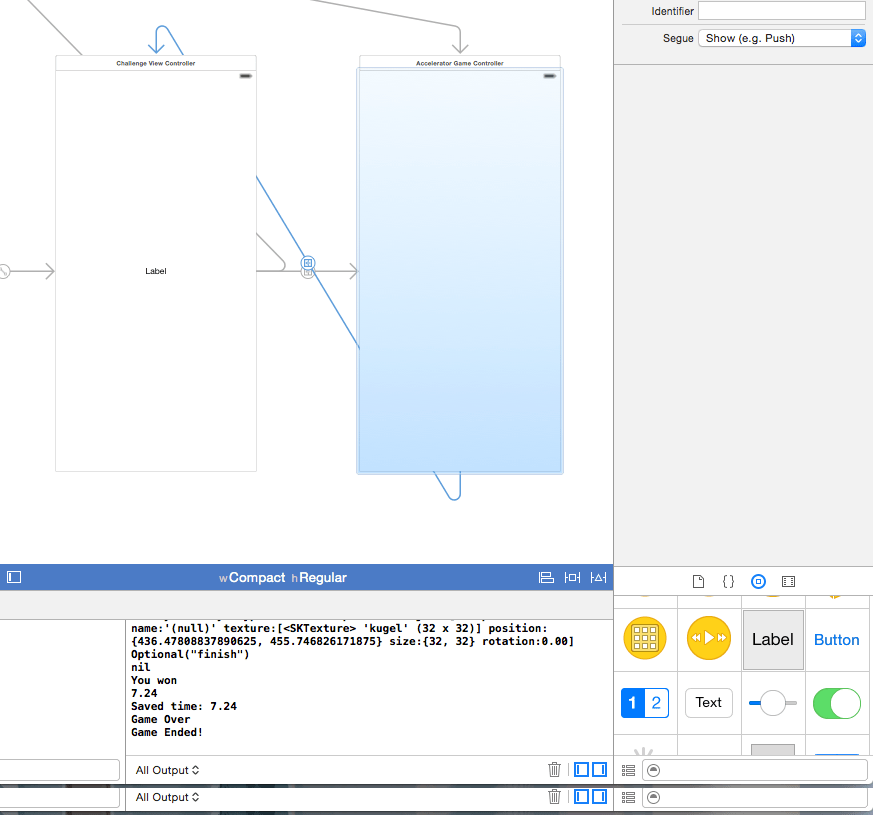The image size is (873, 815).
Task: Click the 'nil' console line
Action: 141,667
